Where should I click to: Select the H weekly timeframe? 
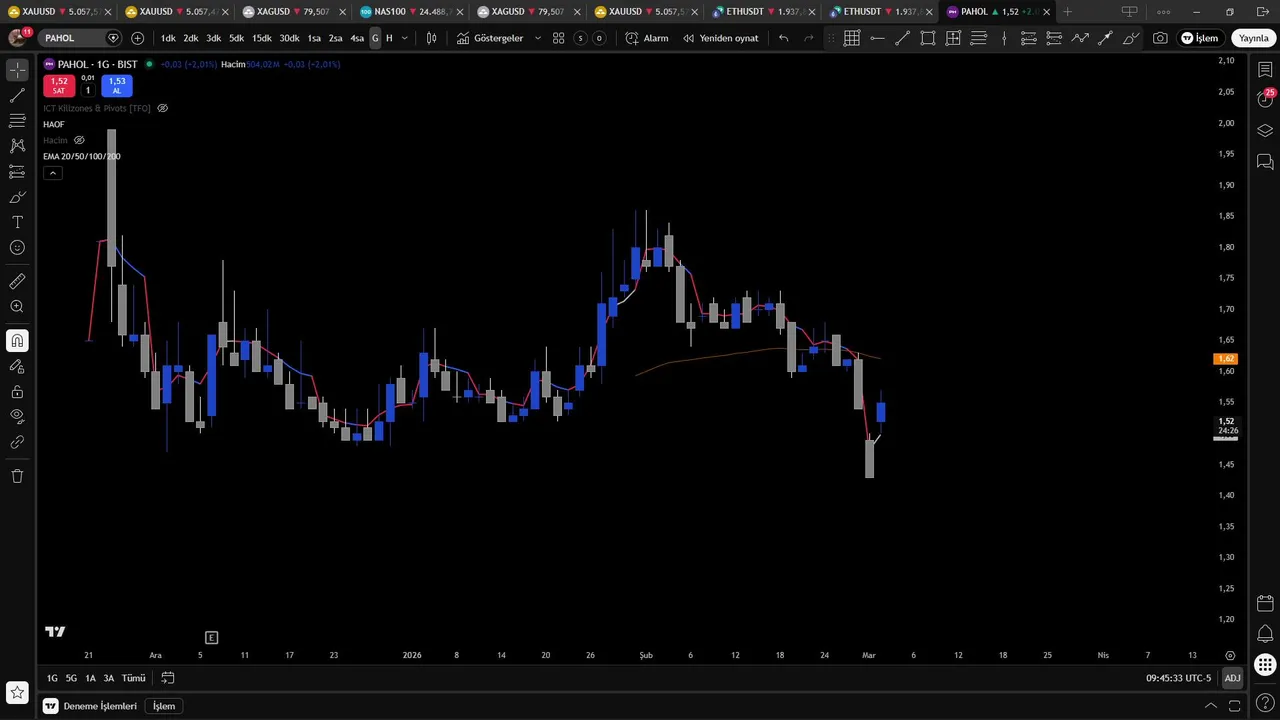(x=389, y=38)
